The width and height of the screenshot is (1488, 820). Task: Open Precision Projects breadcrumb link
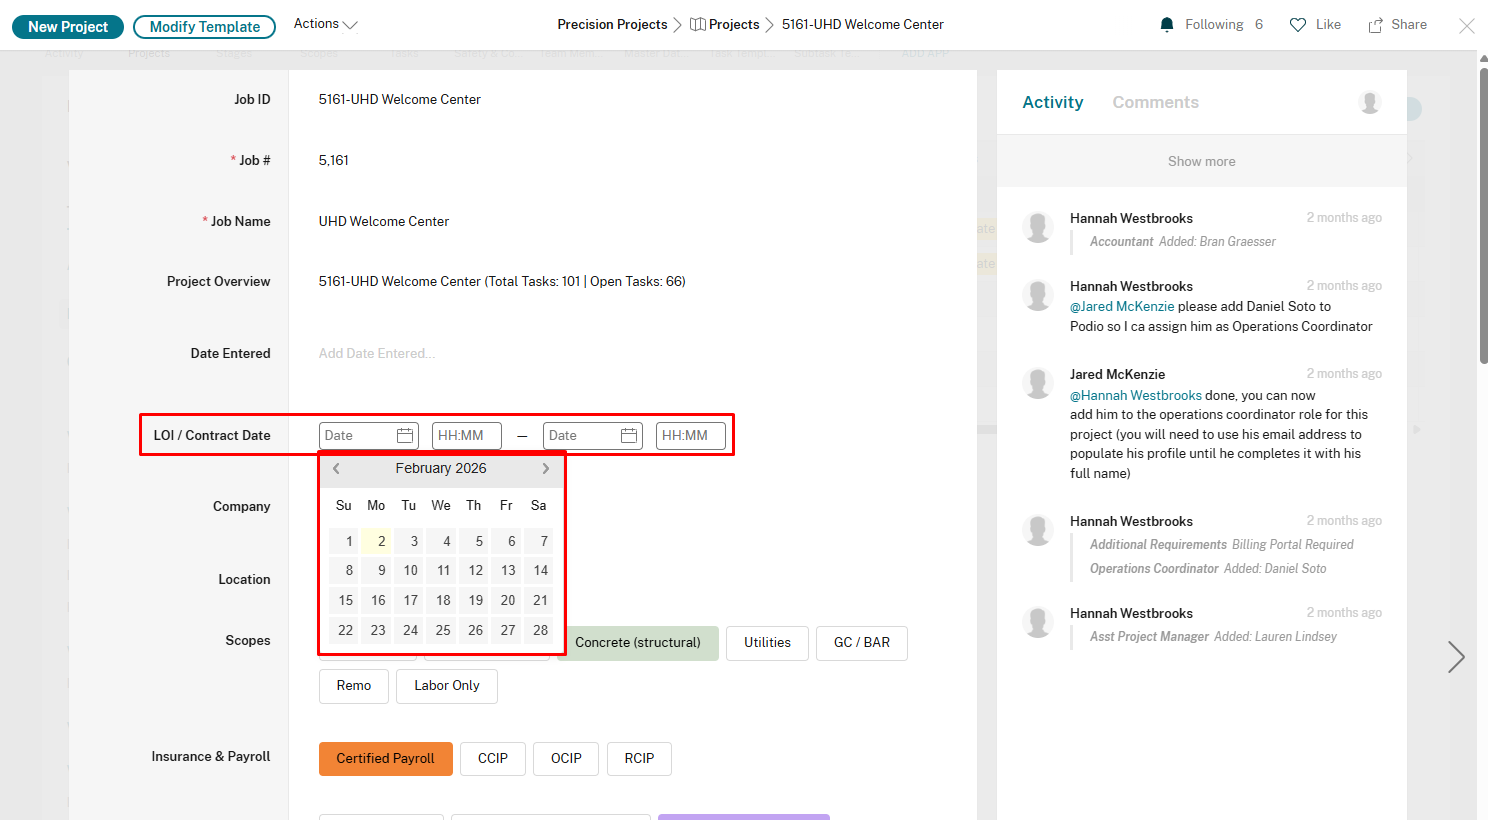[612, 25]
